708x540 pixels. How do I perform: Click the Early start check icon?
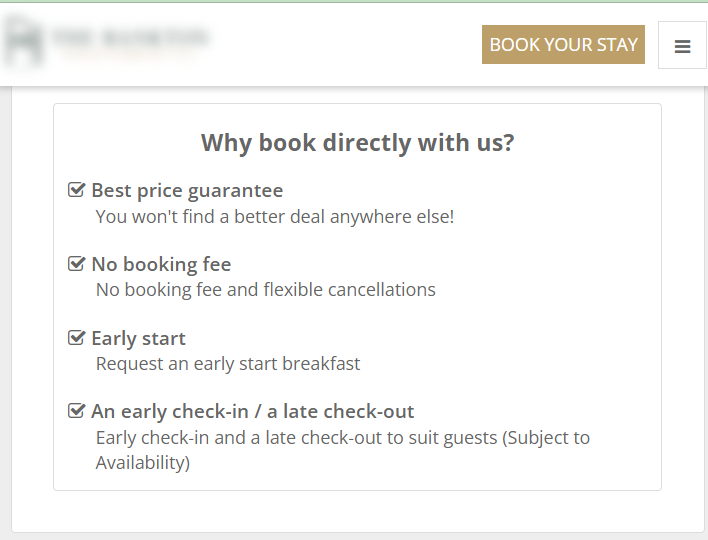click(76, 338)
